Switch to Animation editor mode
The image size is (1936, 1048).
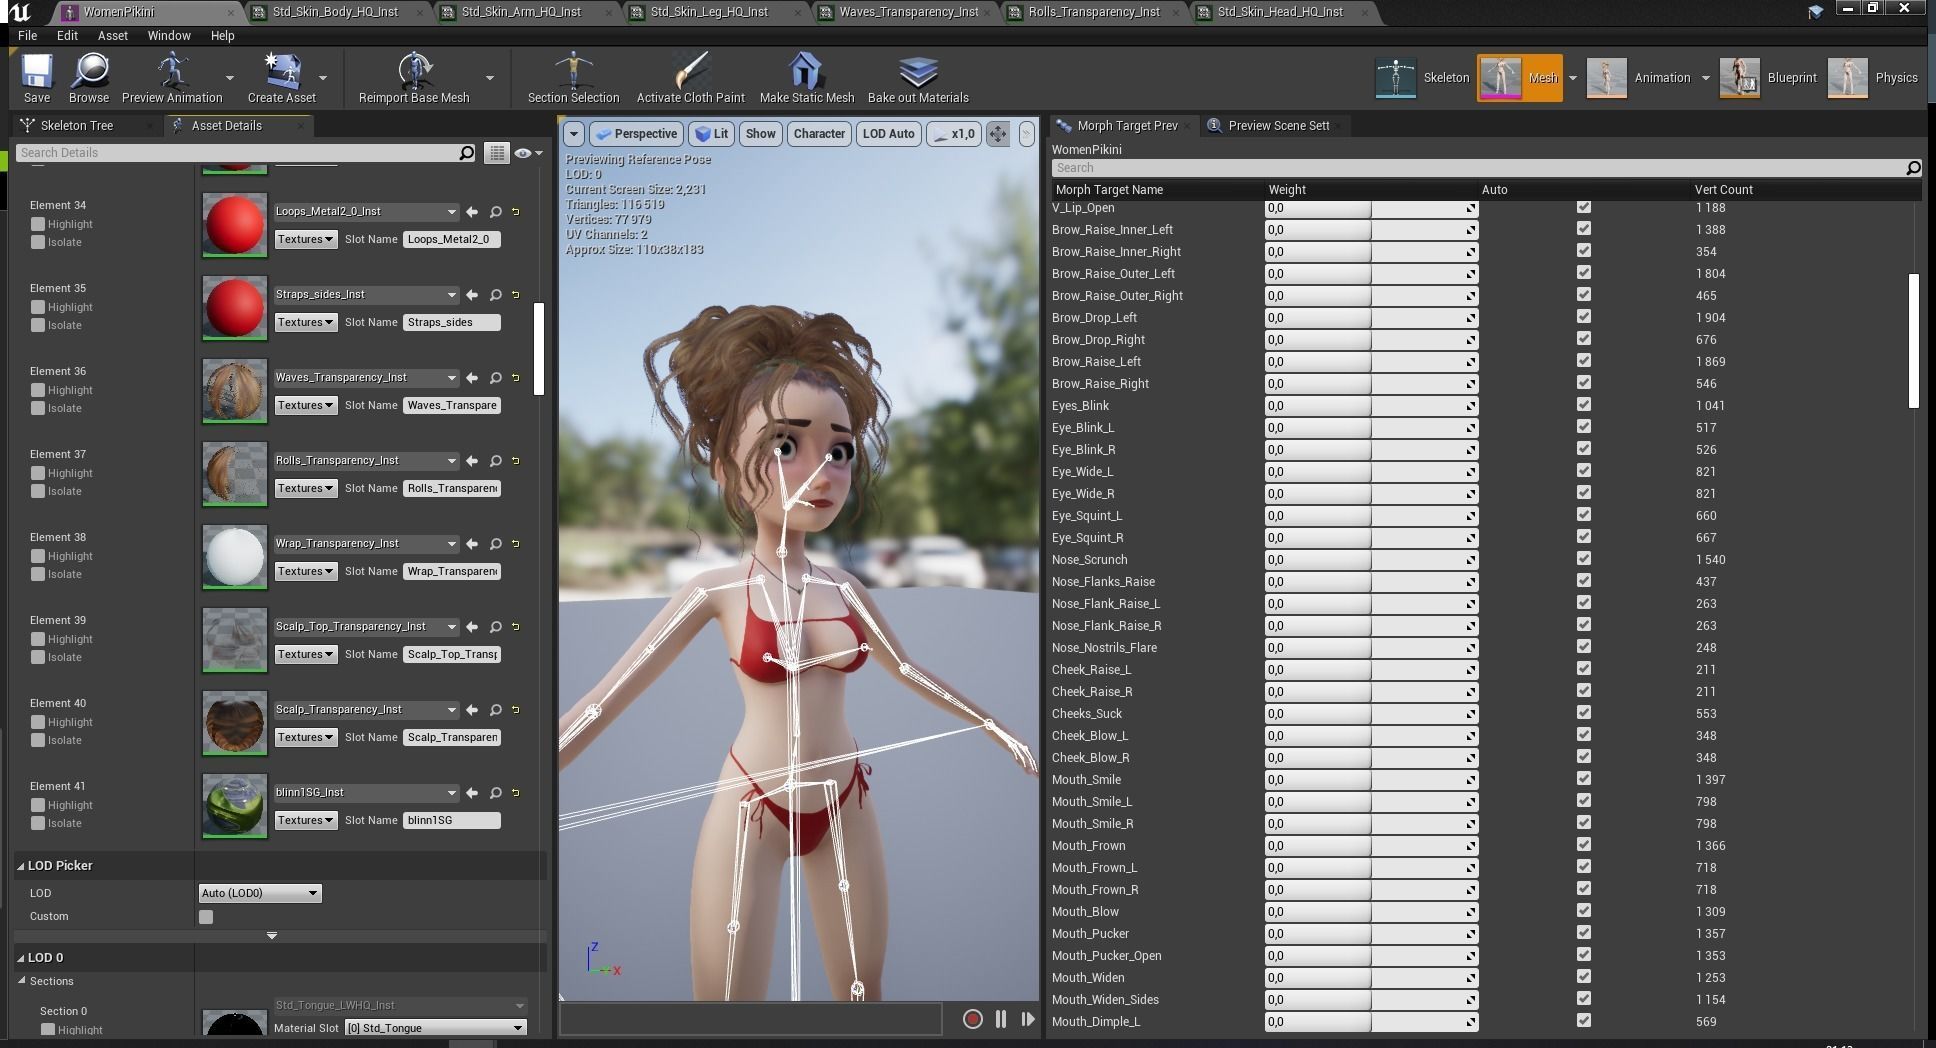(x=1640, y=78)
